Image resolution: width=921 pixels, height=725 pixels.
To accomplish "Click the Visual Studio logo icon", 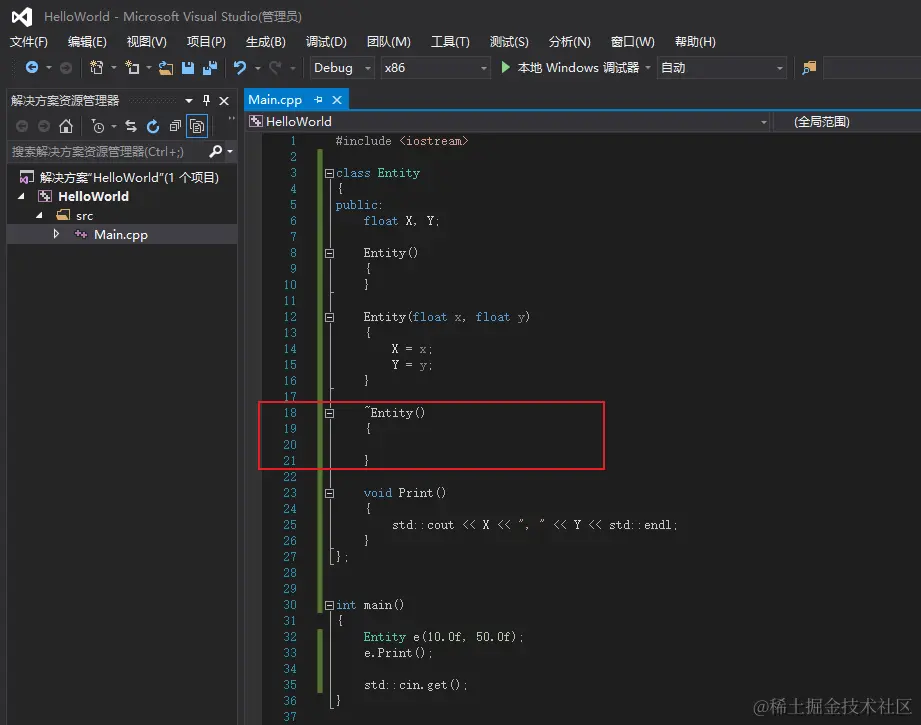I will [x=22, y=16].
